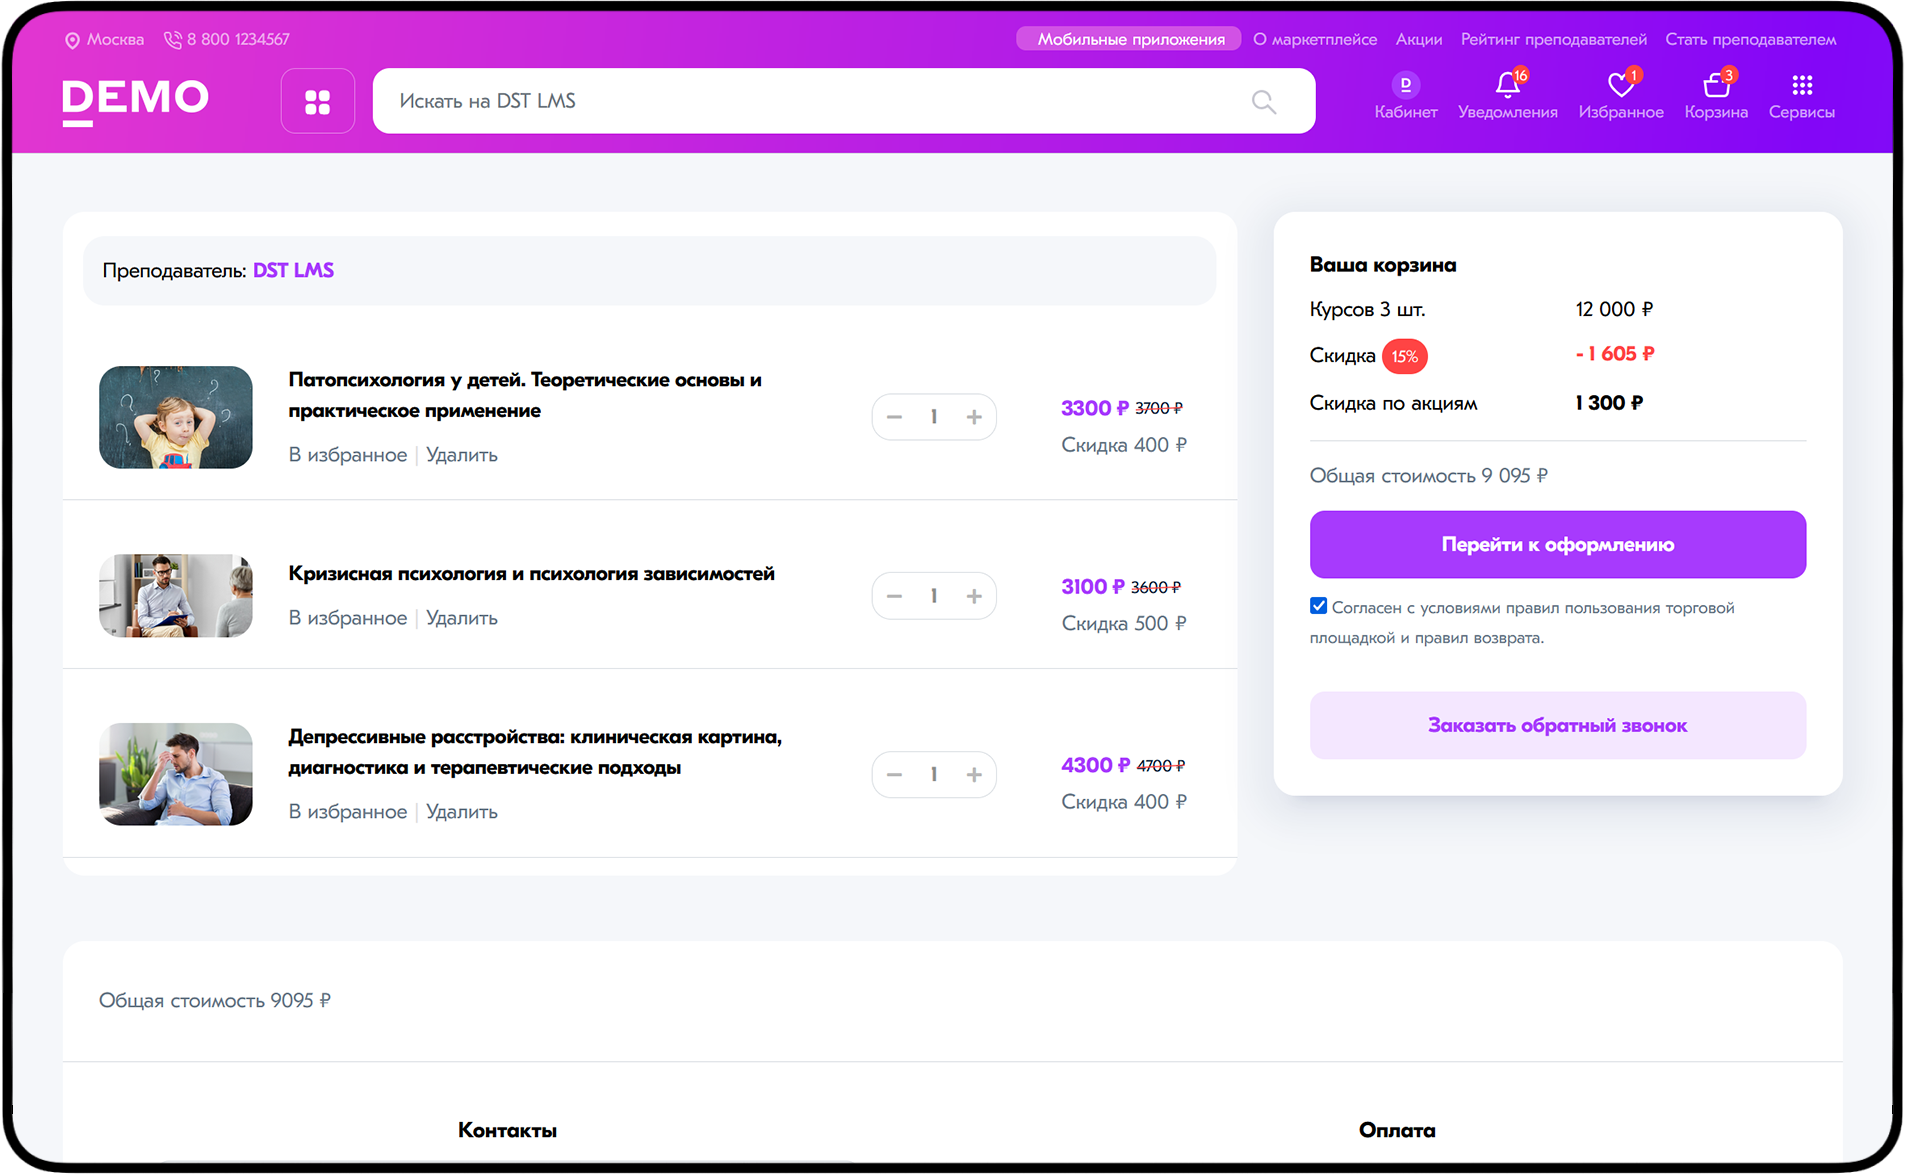
Task: Open teacher link DST LMS
Action: point(293,270)
